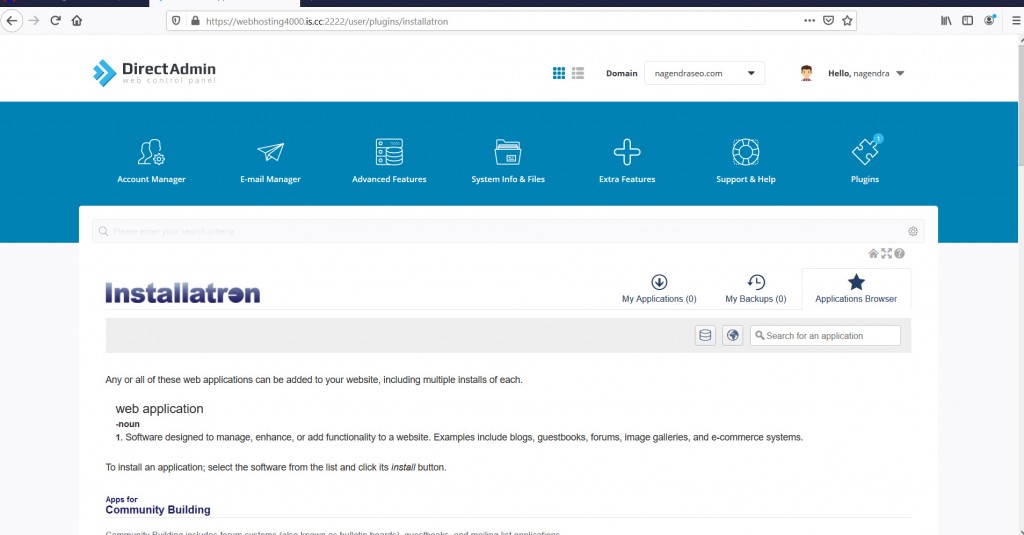Open the Firefox account icon

click(989, 21)
